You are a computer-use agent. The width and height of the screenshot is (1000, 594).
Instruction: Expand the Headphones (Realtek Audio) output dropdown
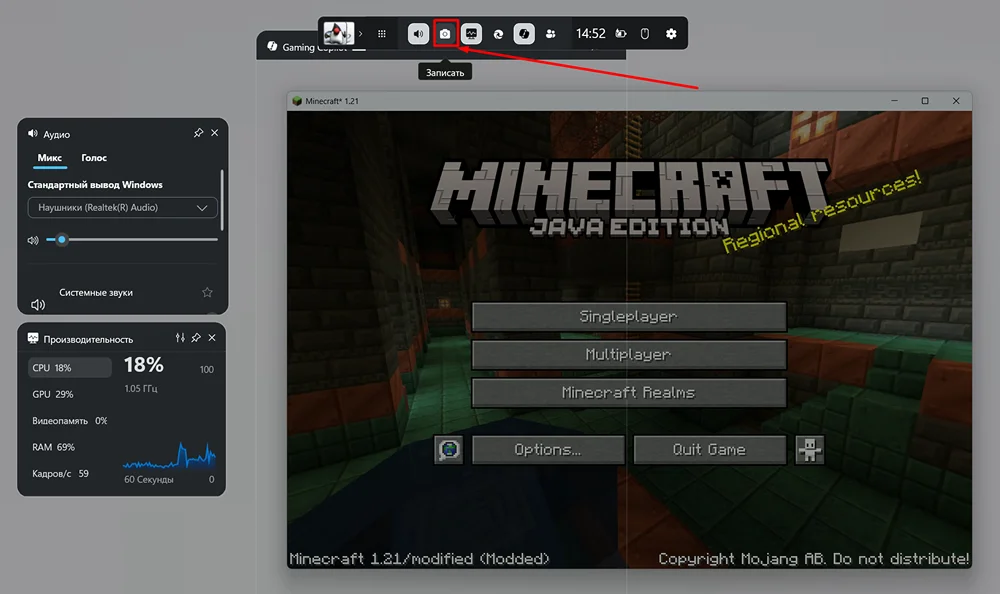(x=123, y=208)
